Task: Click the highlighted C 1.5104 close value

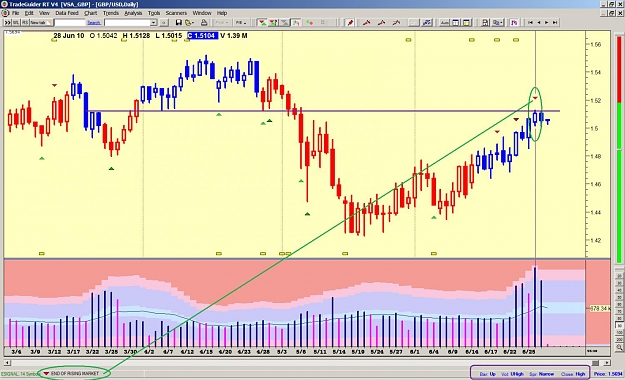Action: (x=202, y=35)
